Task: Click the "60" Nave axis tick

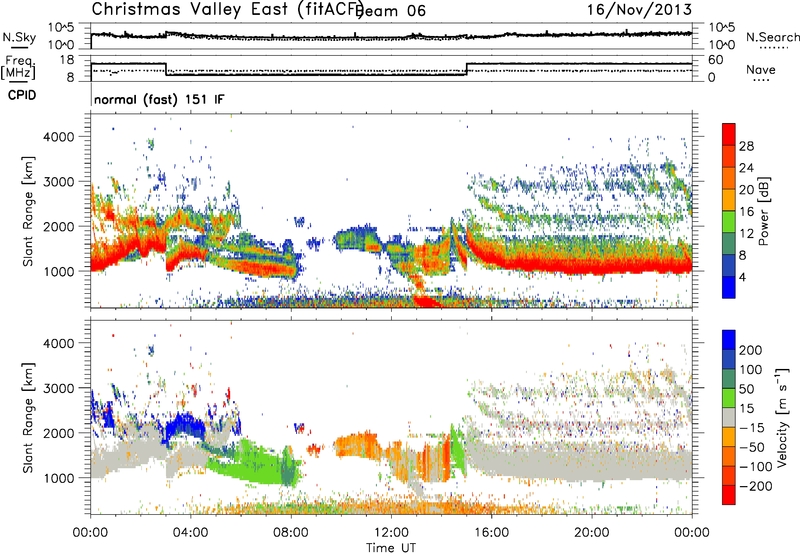Action: coord(716,60)
